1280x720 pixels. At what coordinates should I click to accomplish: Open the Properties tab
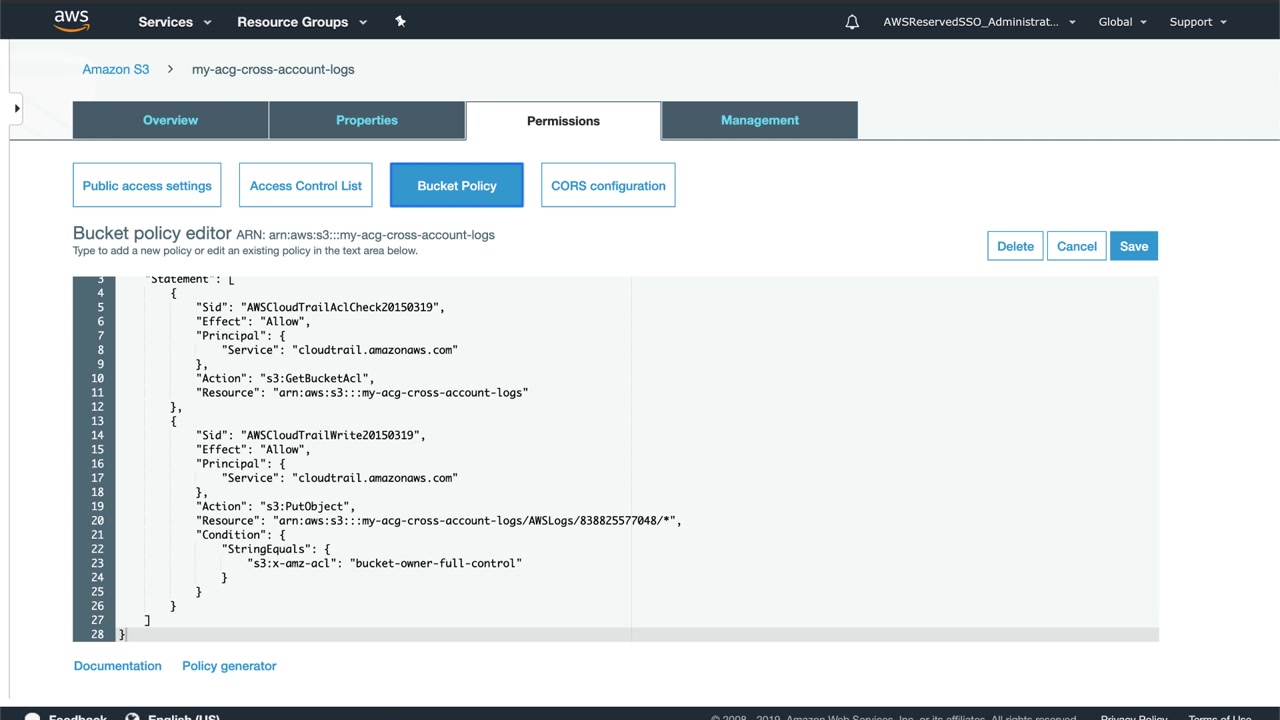(367, 120)
